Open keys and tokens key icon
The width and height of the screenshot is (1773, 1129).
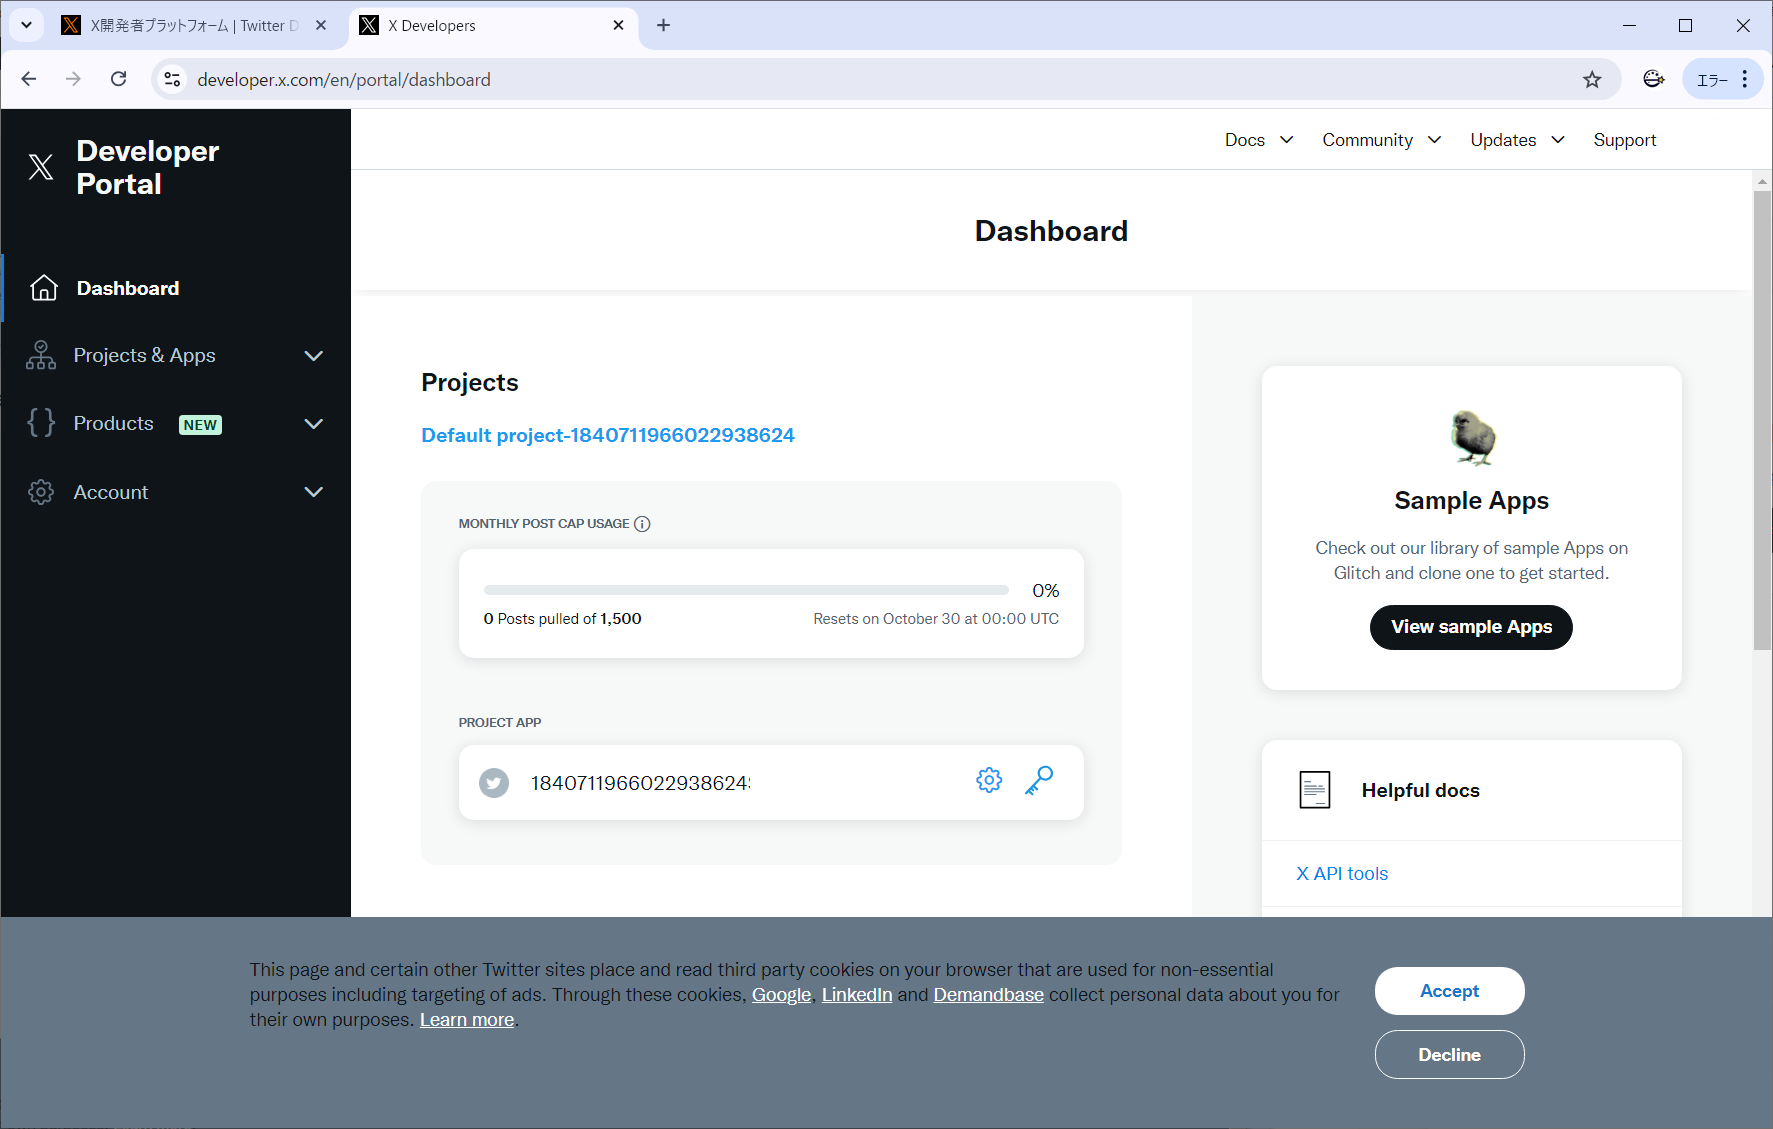pos(1039,781)
